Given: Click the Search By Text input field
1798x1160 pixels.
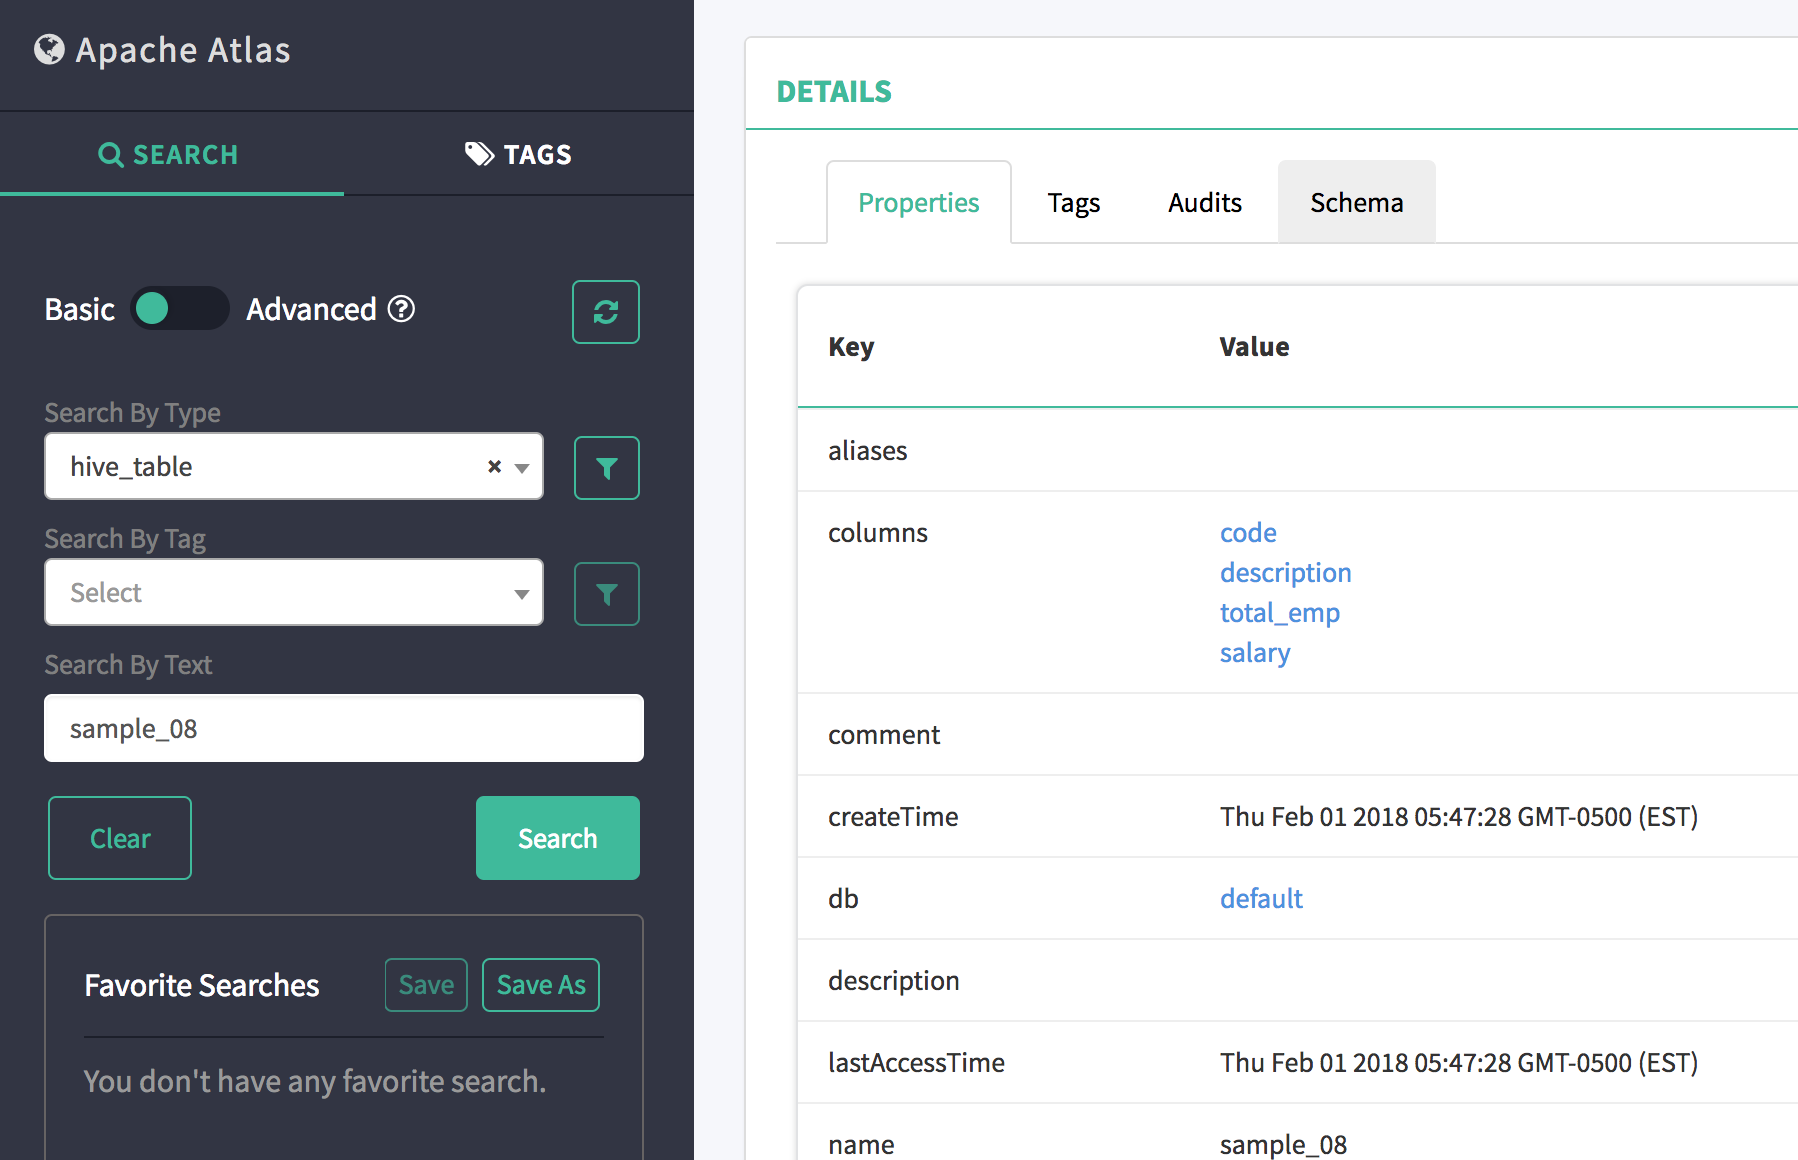Looking at the screenshot, I should click(344, 728).
